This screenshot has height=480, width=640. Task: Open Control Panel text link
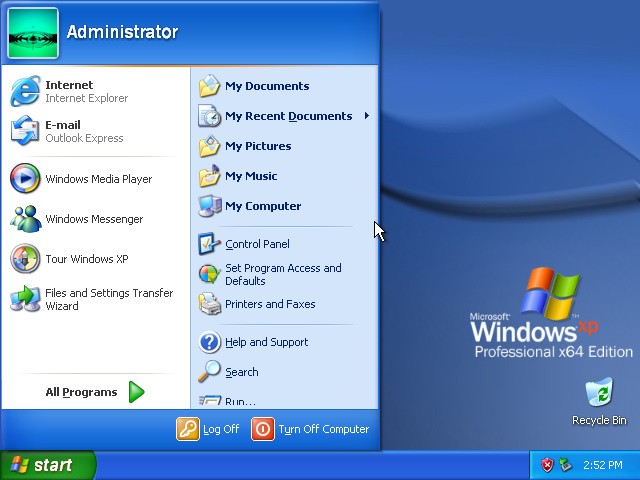(257, 244)
